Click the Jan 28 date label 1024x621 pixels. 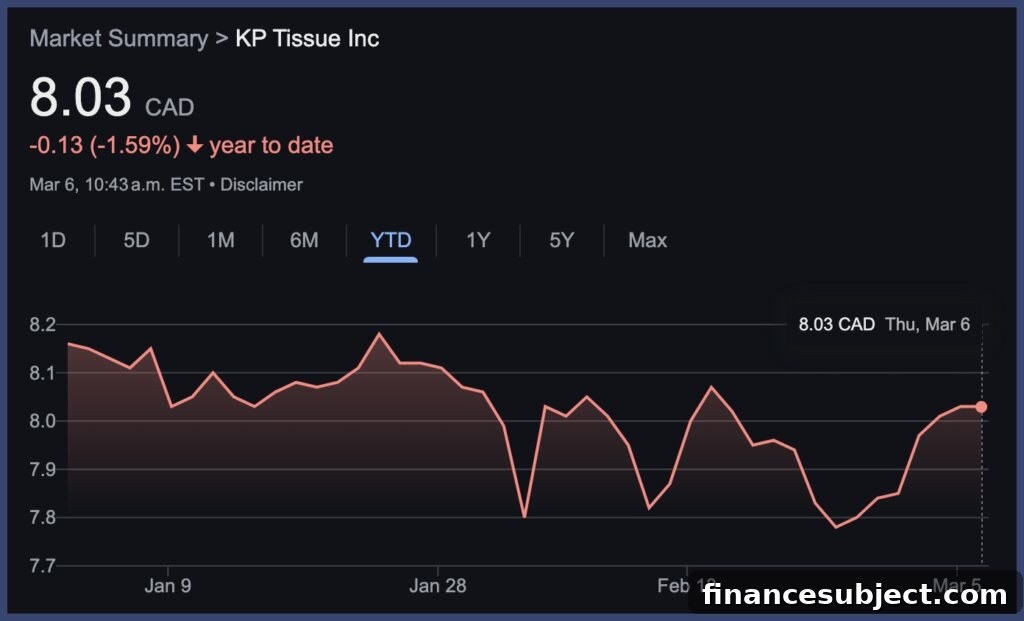438,586
